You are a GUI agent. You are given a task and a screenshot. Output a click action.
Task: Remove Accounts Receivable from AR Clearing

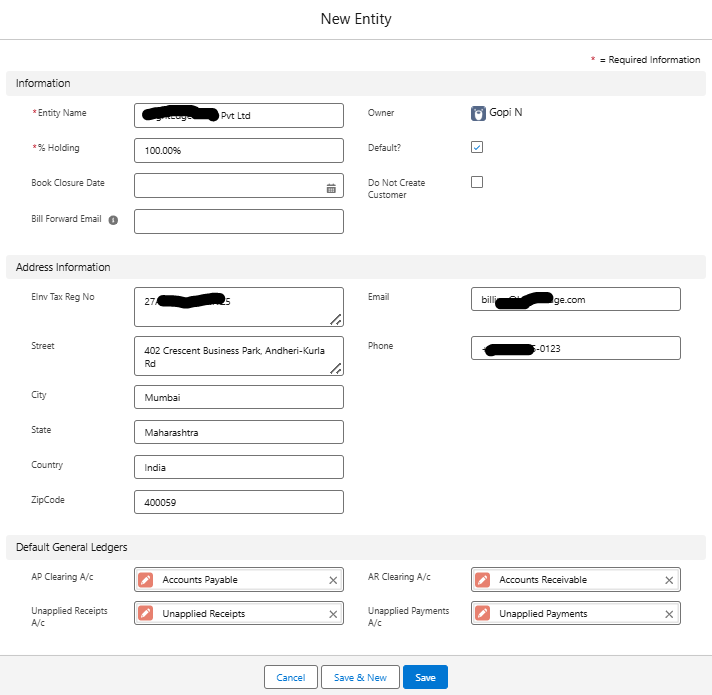[669, 580]
